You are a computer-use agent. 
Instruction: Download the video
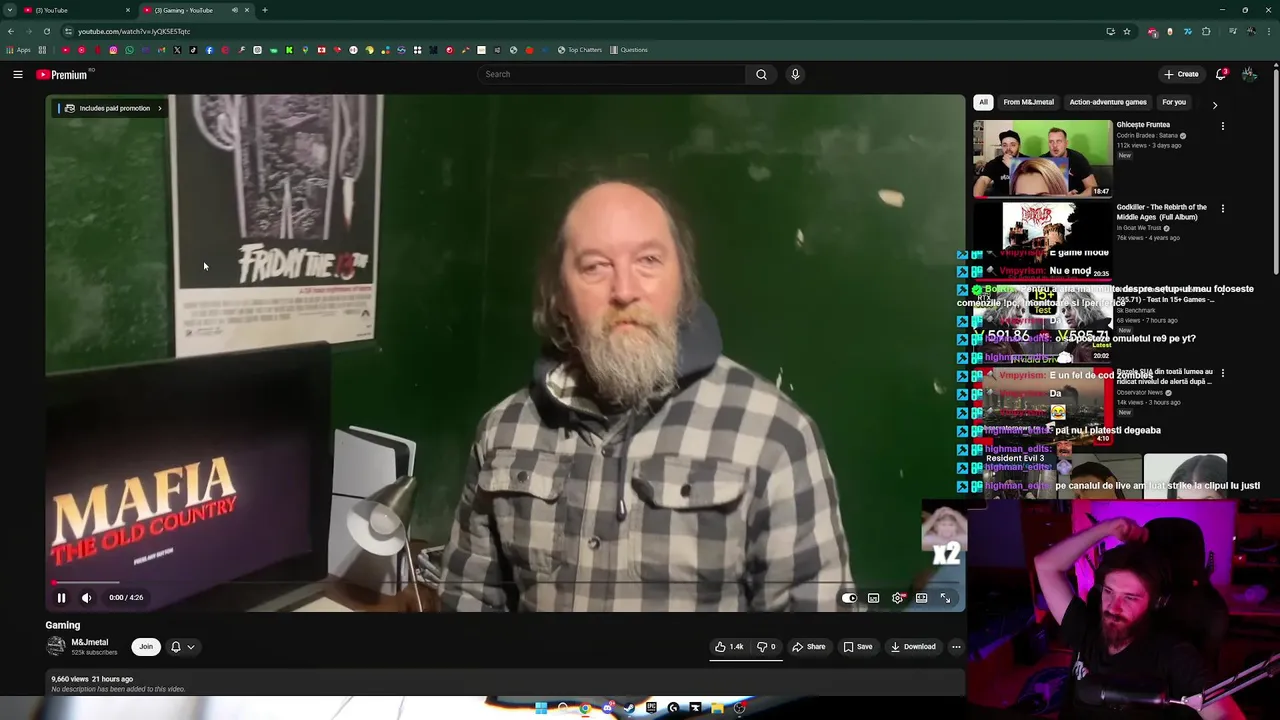[x=913, y=647]
